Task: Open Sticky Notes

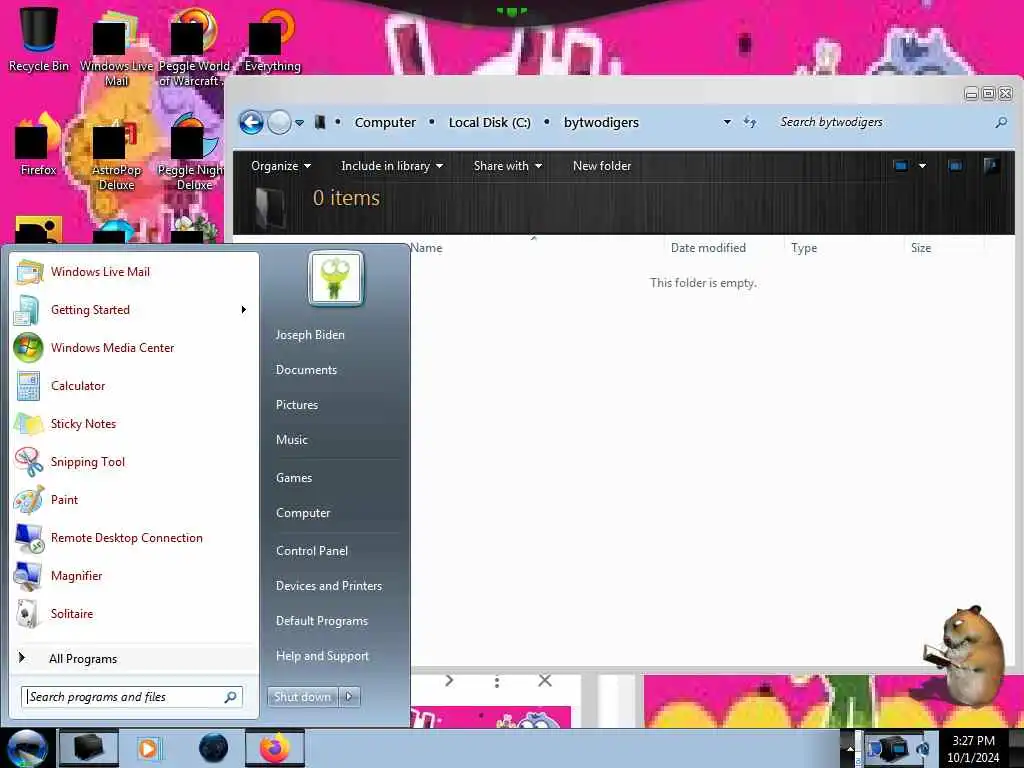Action: pos(134,423)
